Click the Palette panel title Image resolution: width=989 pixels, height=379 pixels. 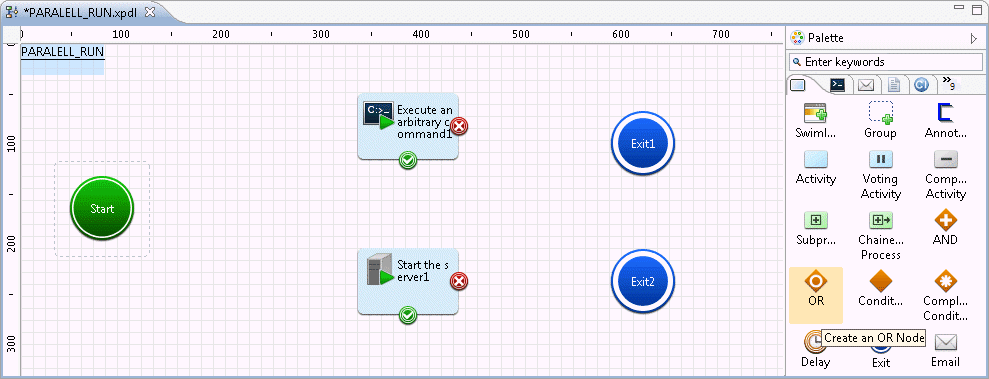(x=825, y=38)
